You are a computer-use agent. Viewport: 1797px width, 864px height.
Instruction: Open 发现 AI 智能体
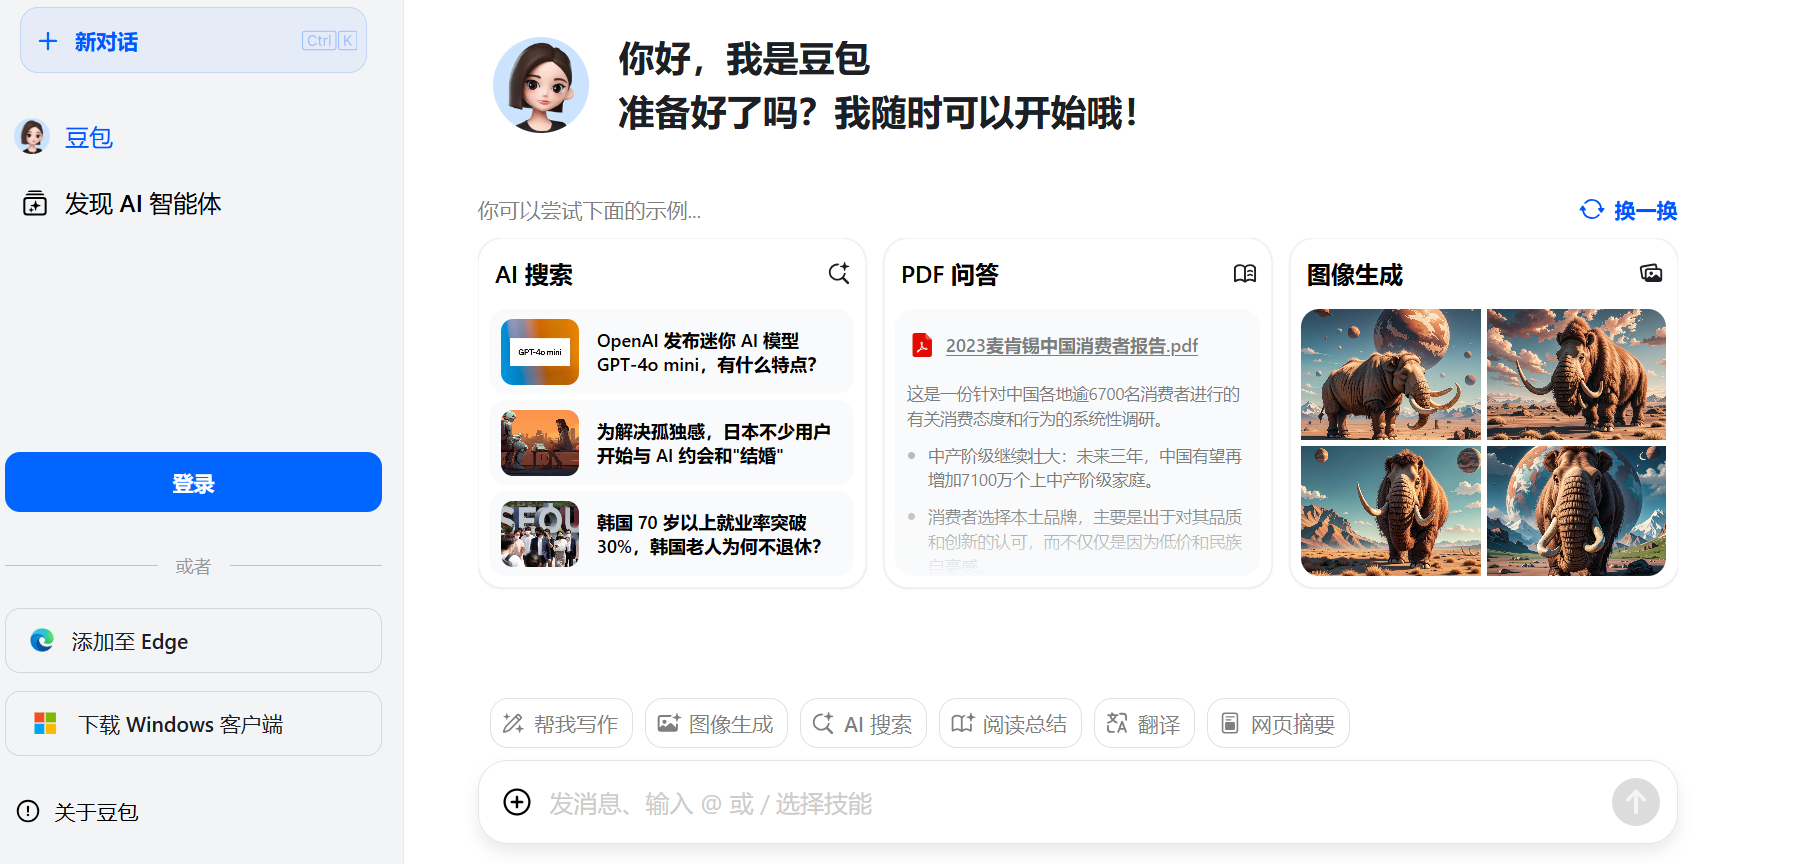pos(142,204)
